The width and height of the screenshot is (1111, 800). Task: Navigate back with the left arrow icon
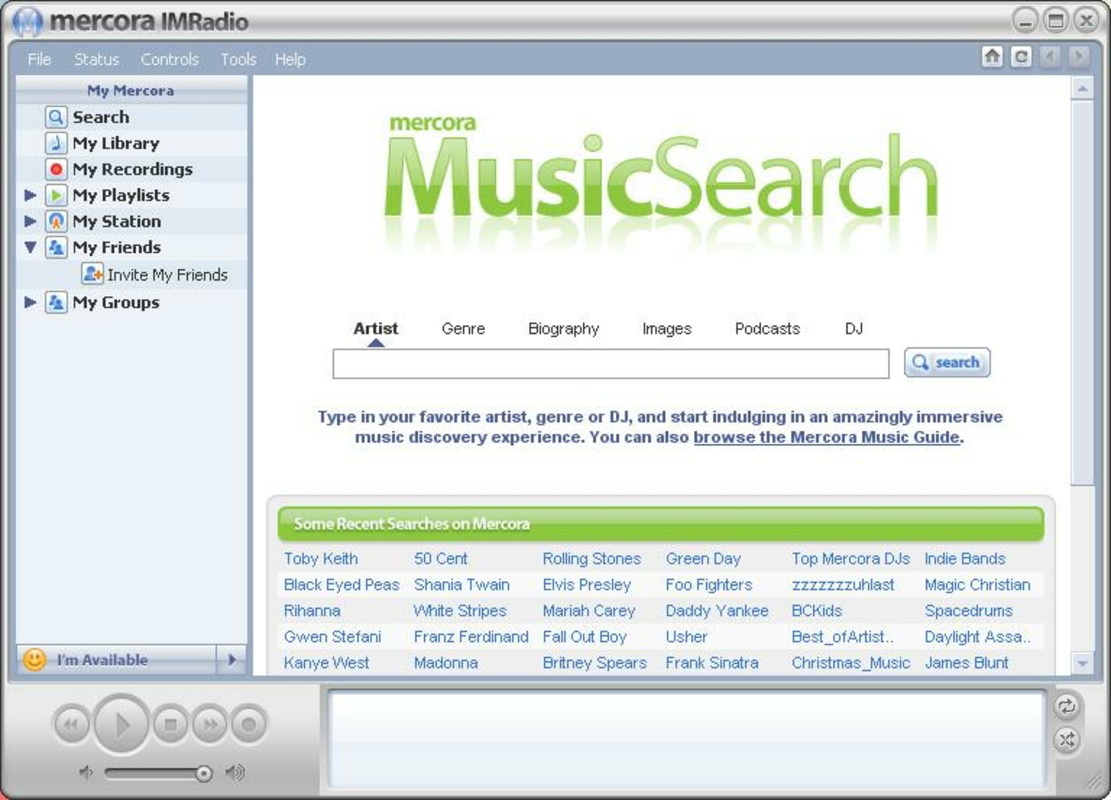pos(1050,57)
